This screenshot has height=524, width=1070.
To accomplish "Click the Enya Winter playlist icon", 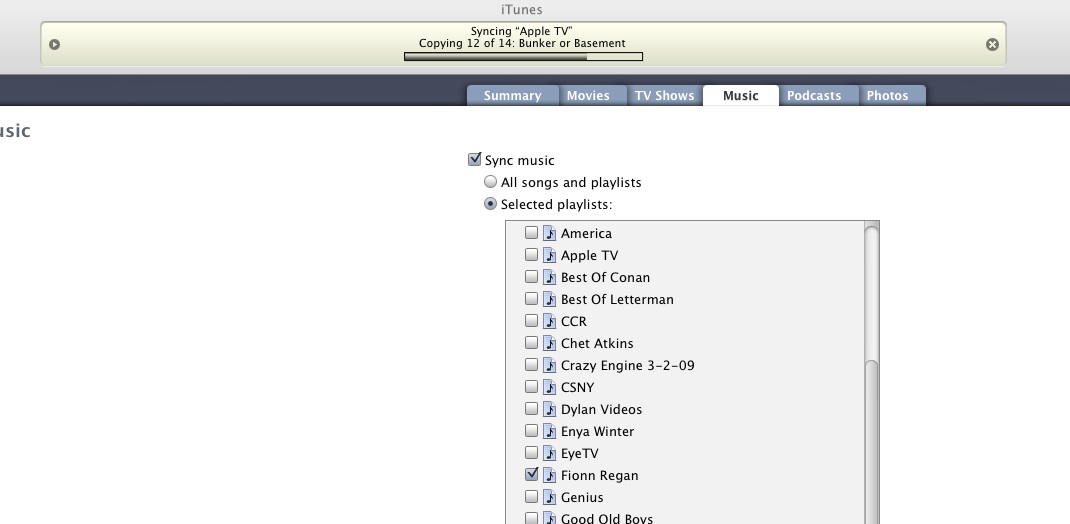I will (x=549, y=431).
